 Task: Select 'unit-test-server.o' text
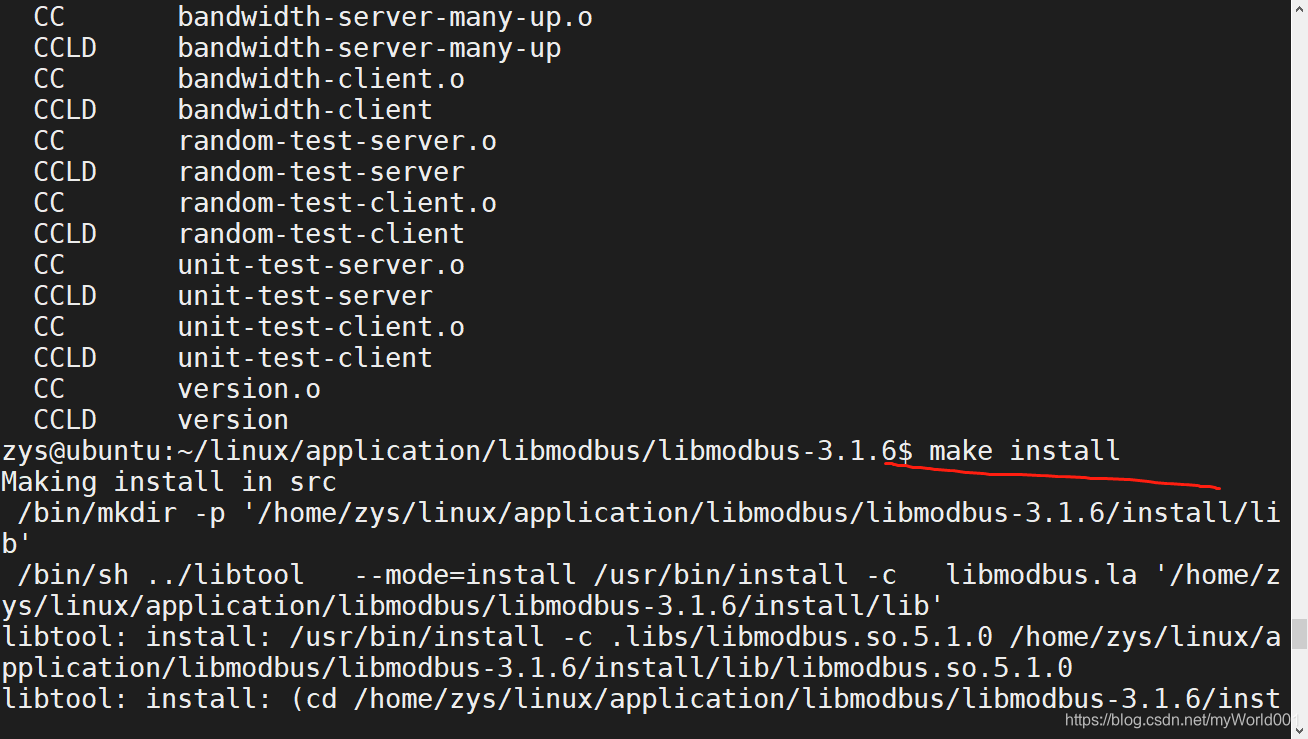321,265
